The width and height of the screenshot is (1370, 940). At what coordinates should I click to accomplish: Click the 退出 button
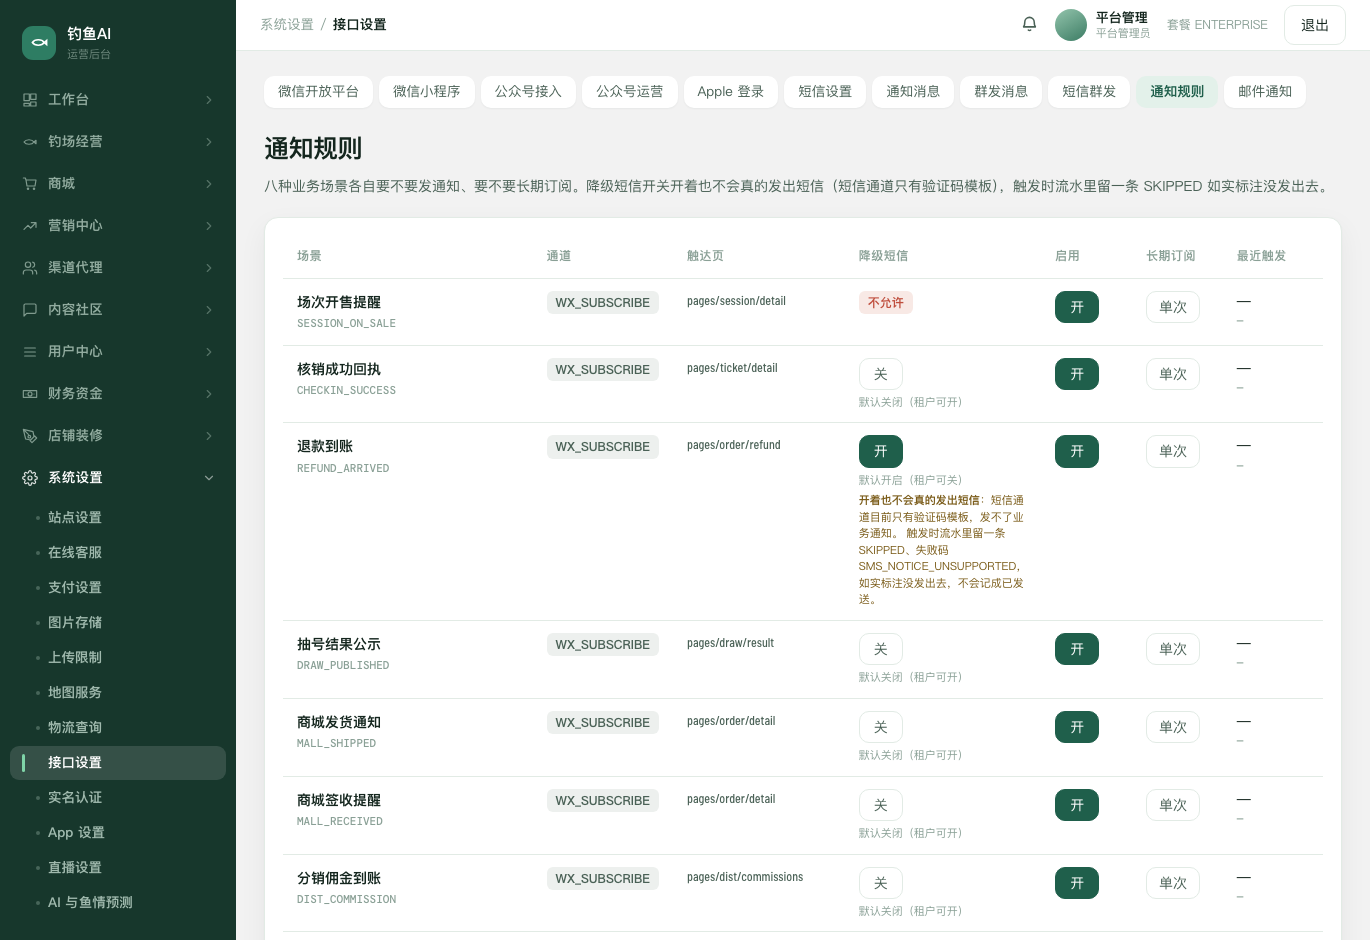[x=1315, y=25]
